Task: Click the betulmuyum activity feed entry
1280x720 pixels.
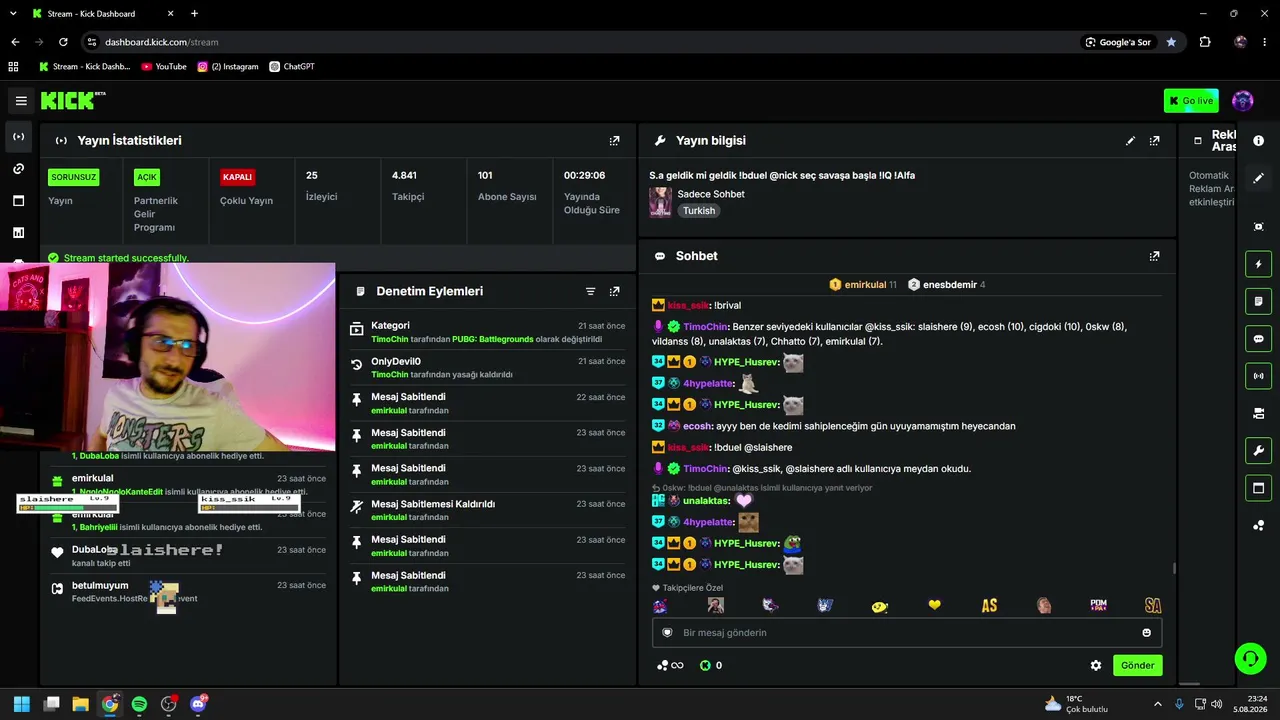Action: pyautogui.click(x=188, y=591)
